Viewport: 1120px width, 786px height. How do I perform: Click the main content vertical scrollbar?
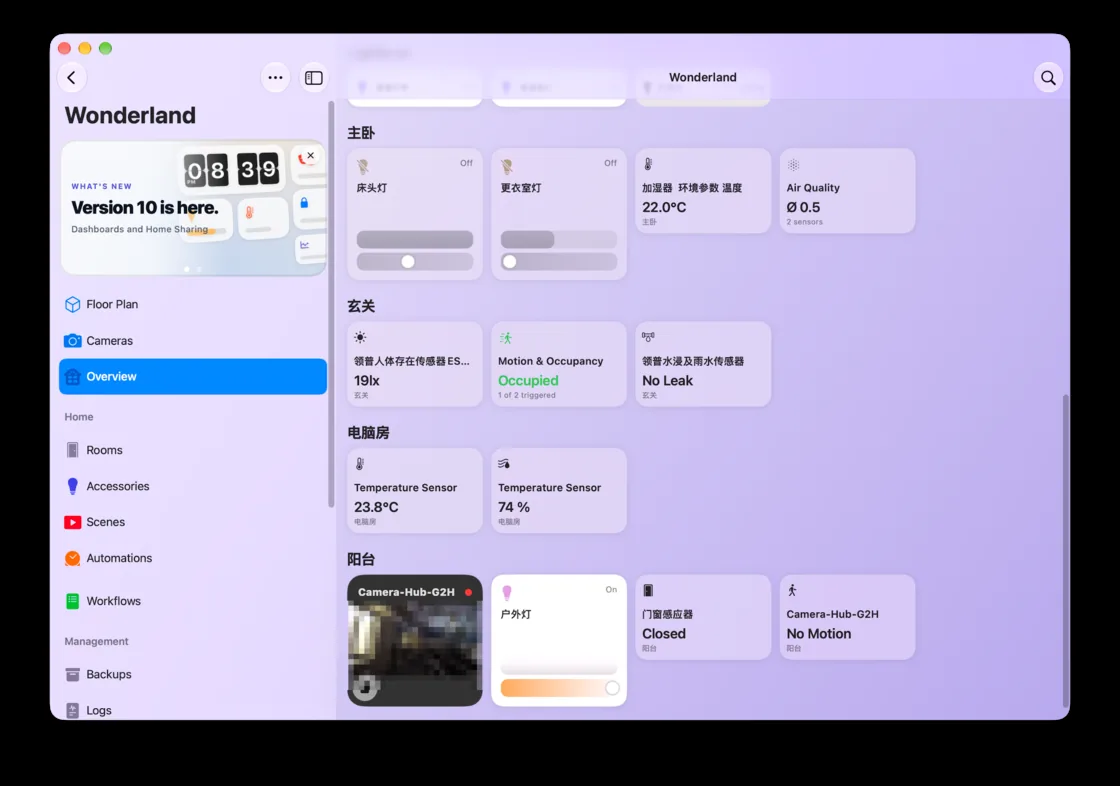tap(1066, 550)
